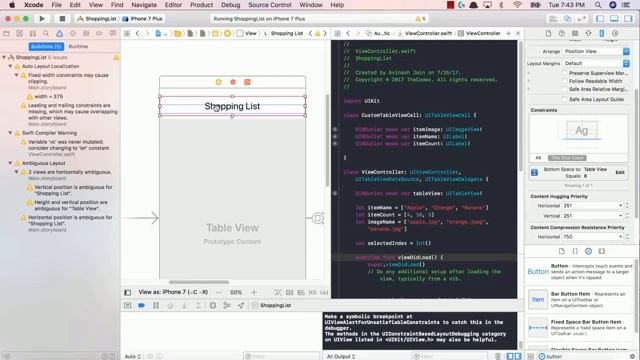Check Safe Area Relative Margins checkbox

click(564, 89)
